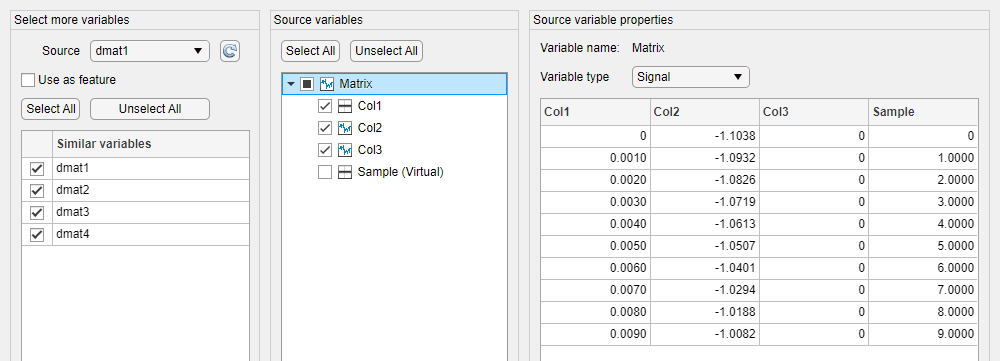1000x361 pixels.
Task: Select the Col2 tree item label
Action: [370, 128]
